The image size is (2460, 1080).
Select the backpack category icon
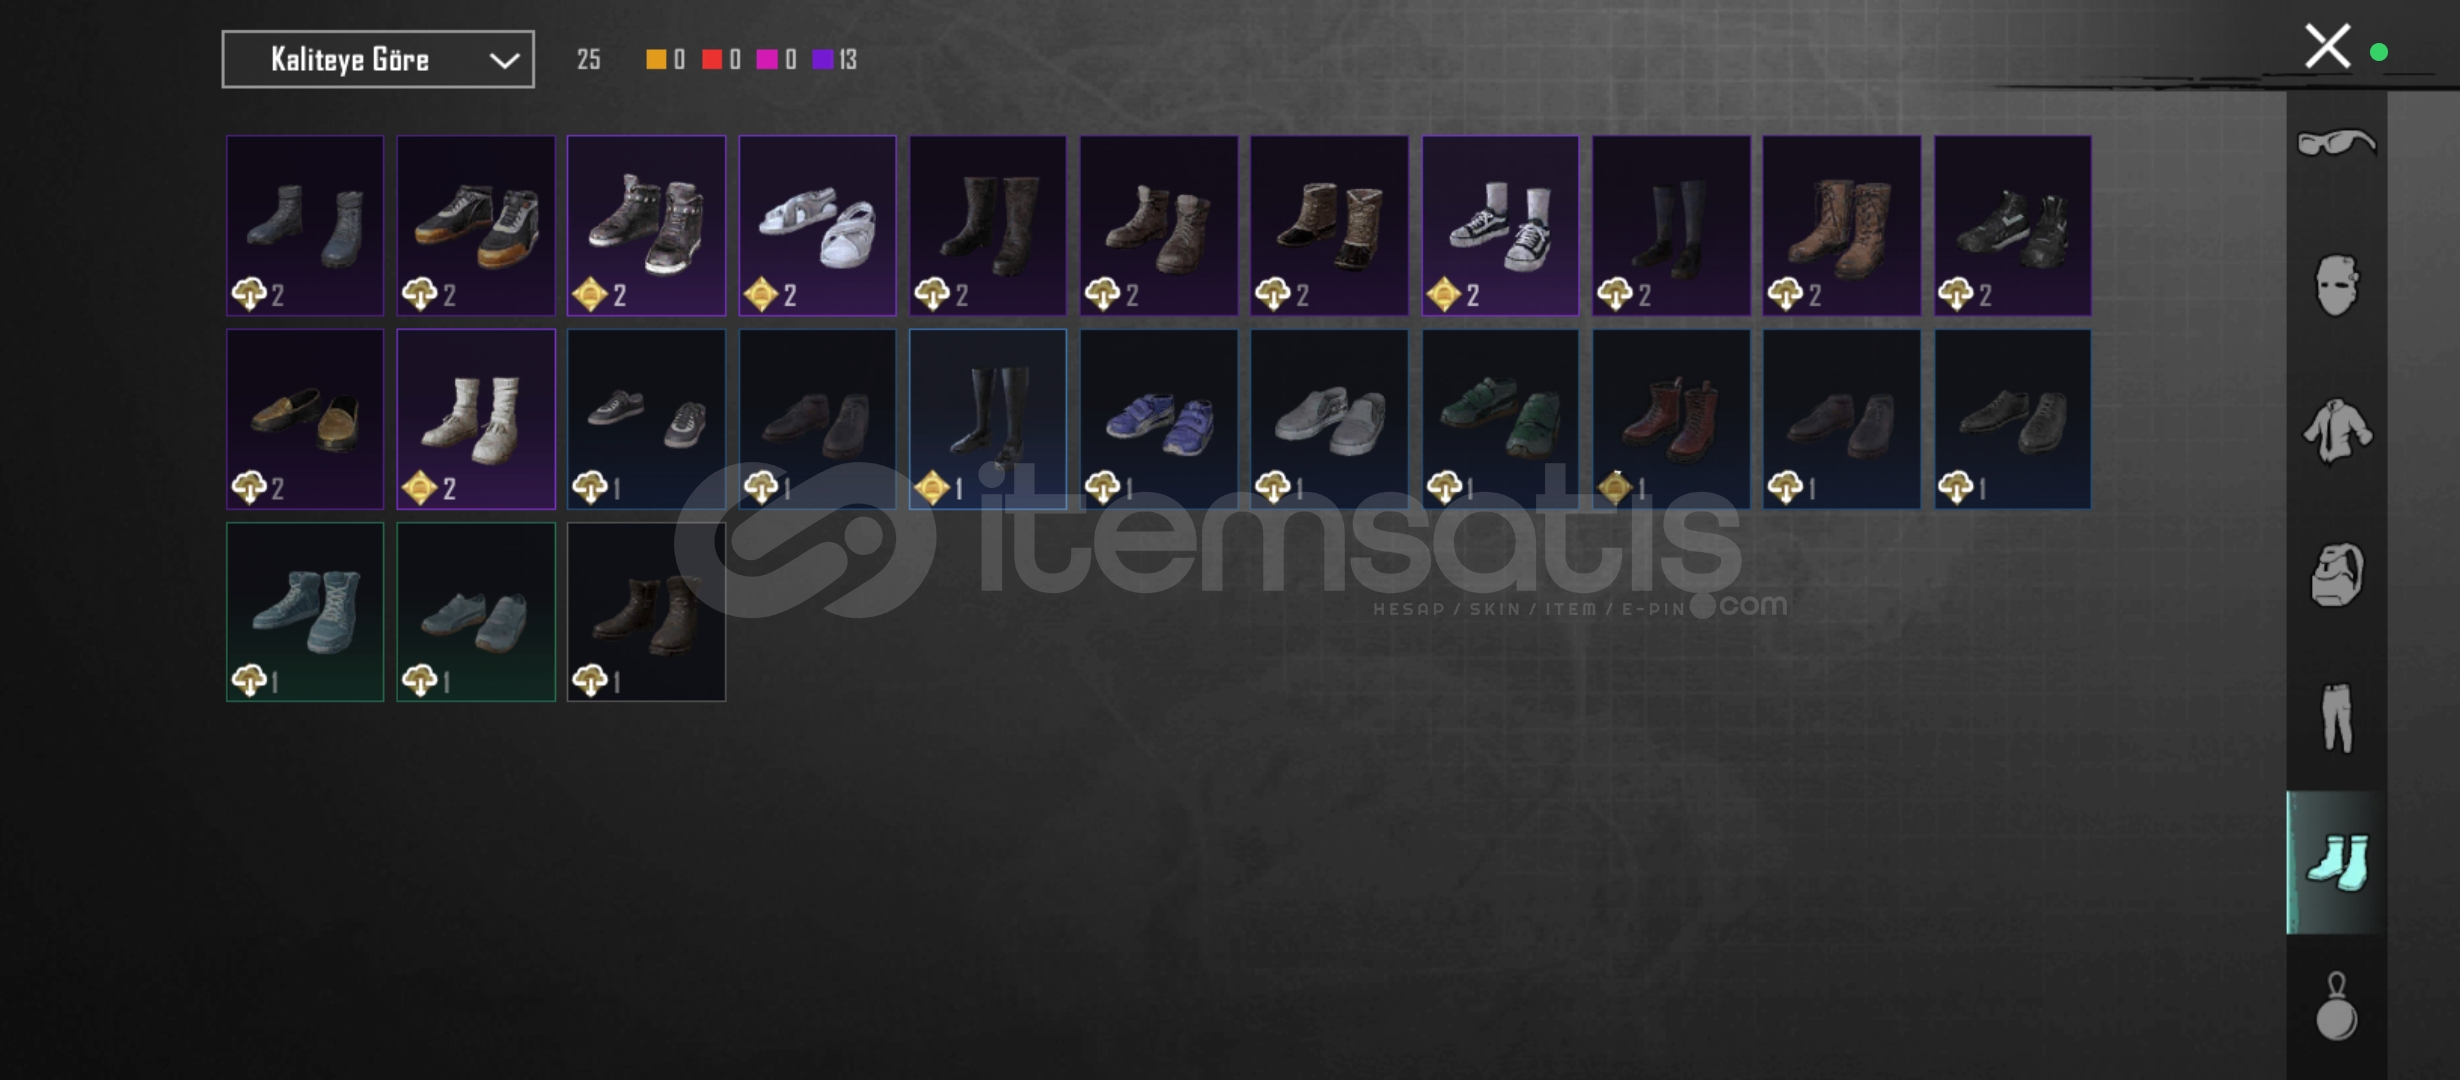[x=2336, y=575]
